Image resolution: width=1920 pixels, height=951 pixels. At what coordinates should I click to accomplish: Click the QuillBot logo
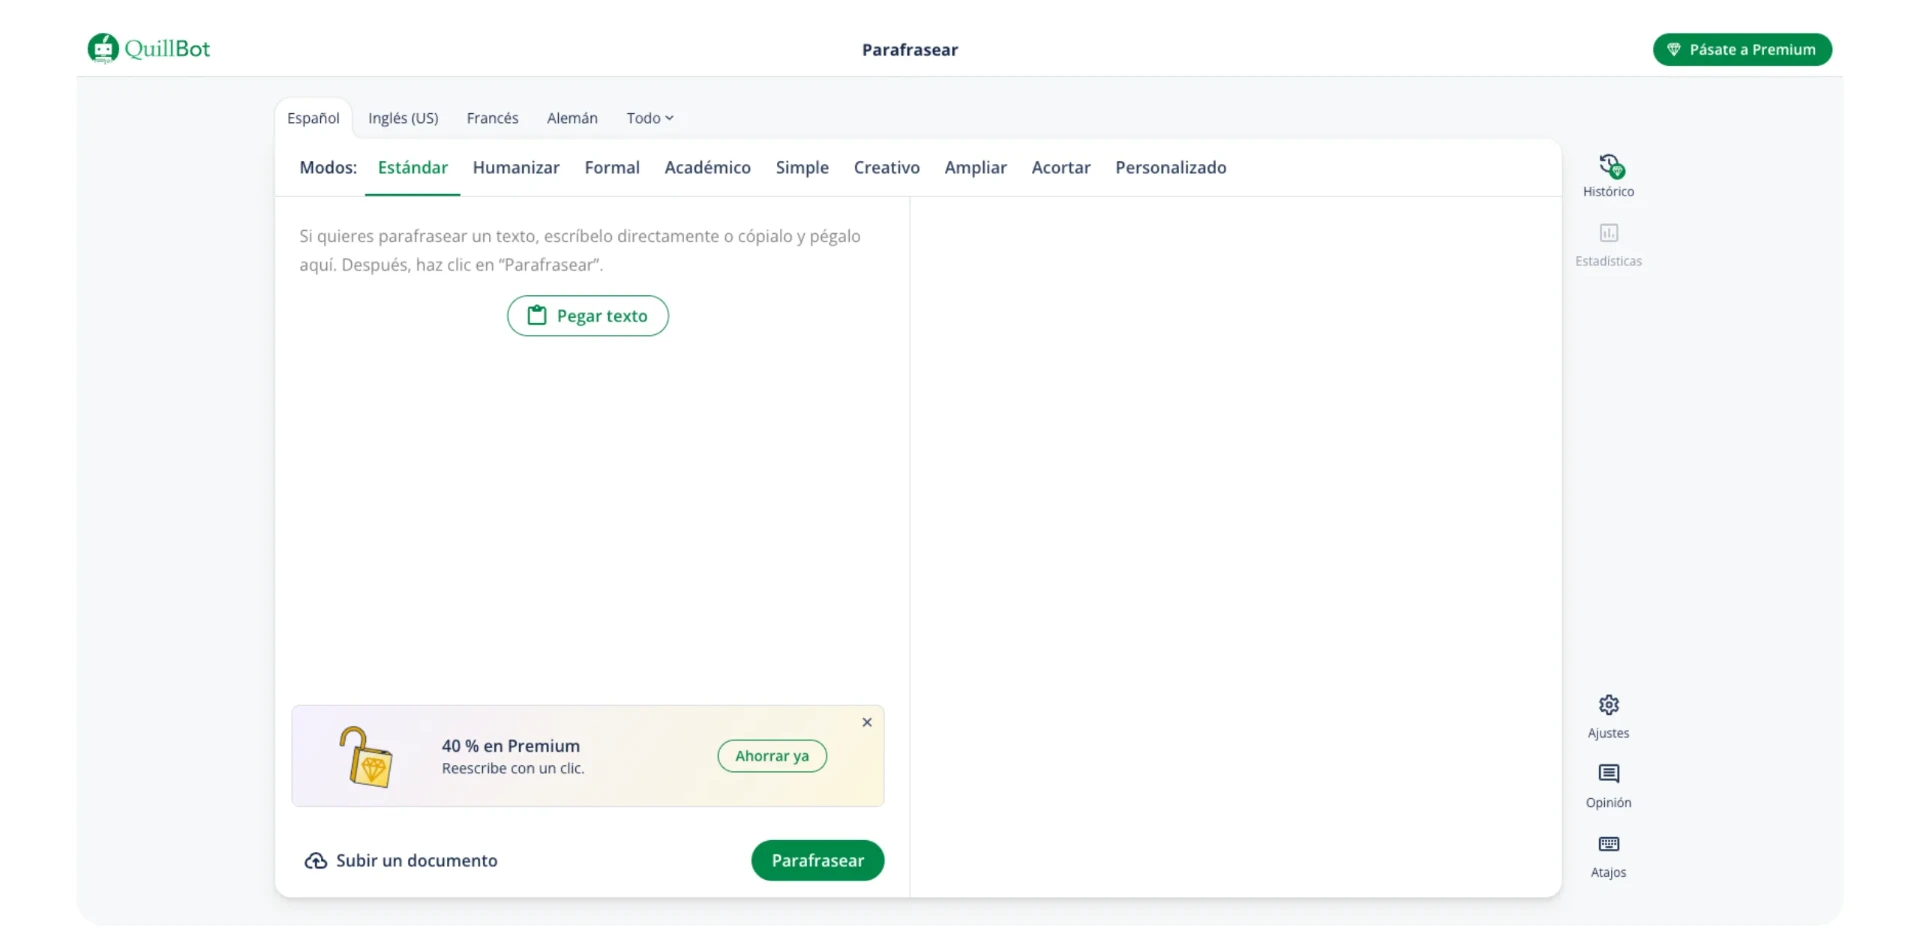pyautogui.click(x=149, y=49)
